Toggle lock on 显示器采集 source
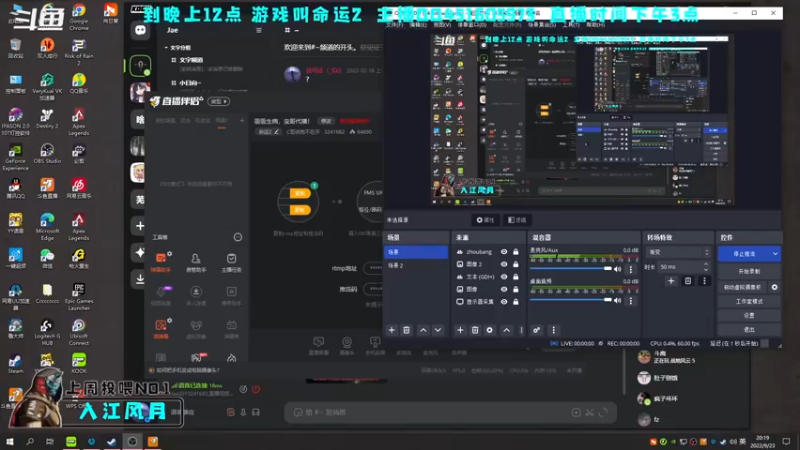Screen dimensions: 800x450 [516, 302]
